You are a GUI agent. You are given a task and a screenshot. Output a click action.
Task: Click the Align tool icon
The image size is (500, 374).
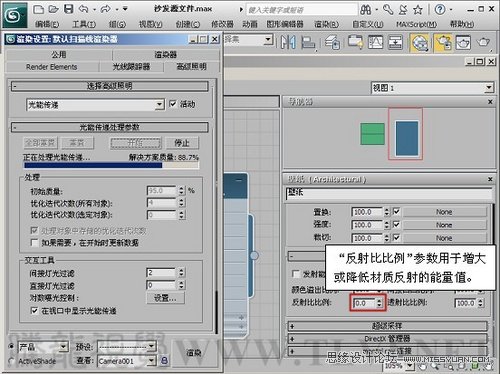pyautogui.click(x=308, y=42)
